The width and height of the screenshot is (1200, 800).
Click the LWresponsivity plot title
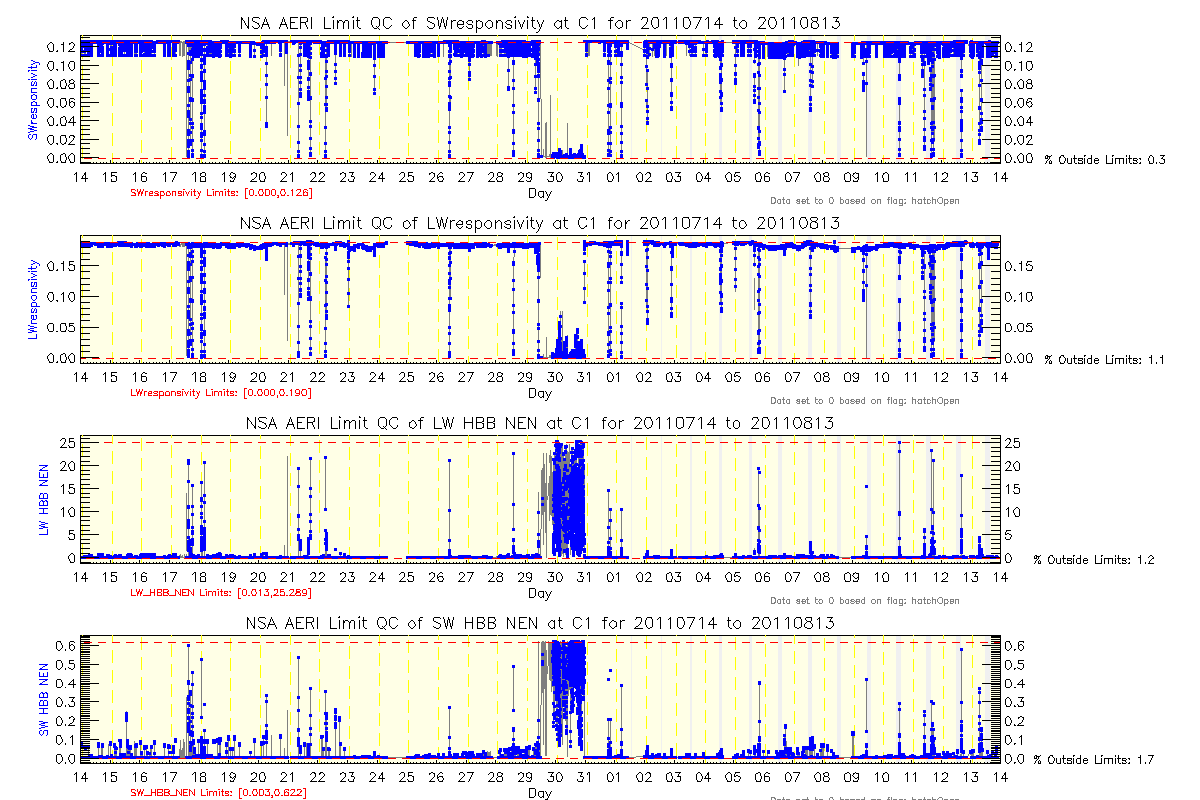tap(539, 222)
